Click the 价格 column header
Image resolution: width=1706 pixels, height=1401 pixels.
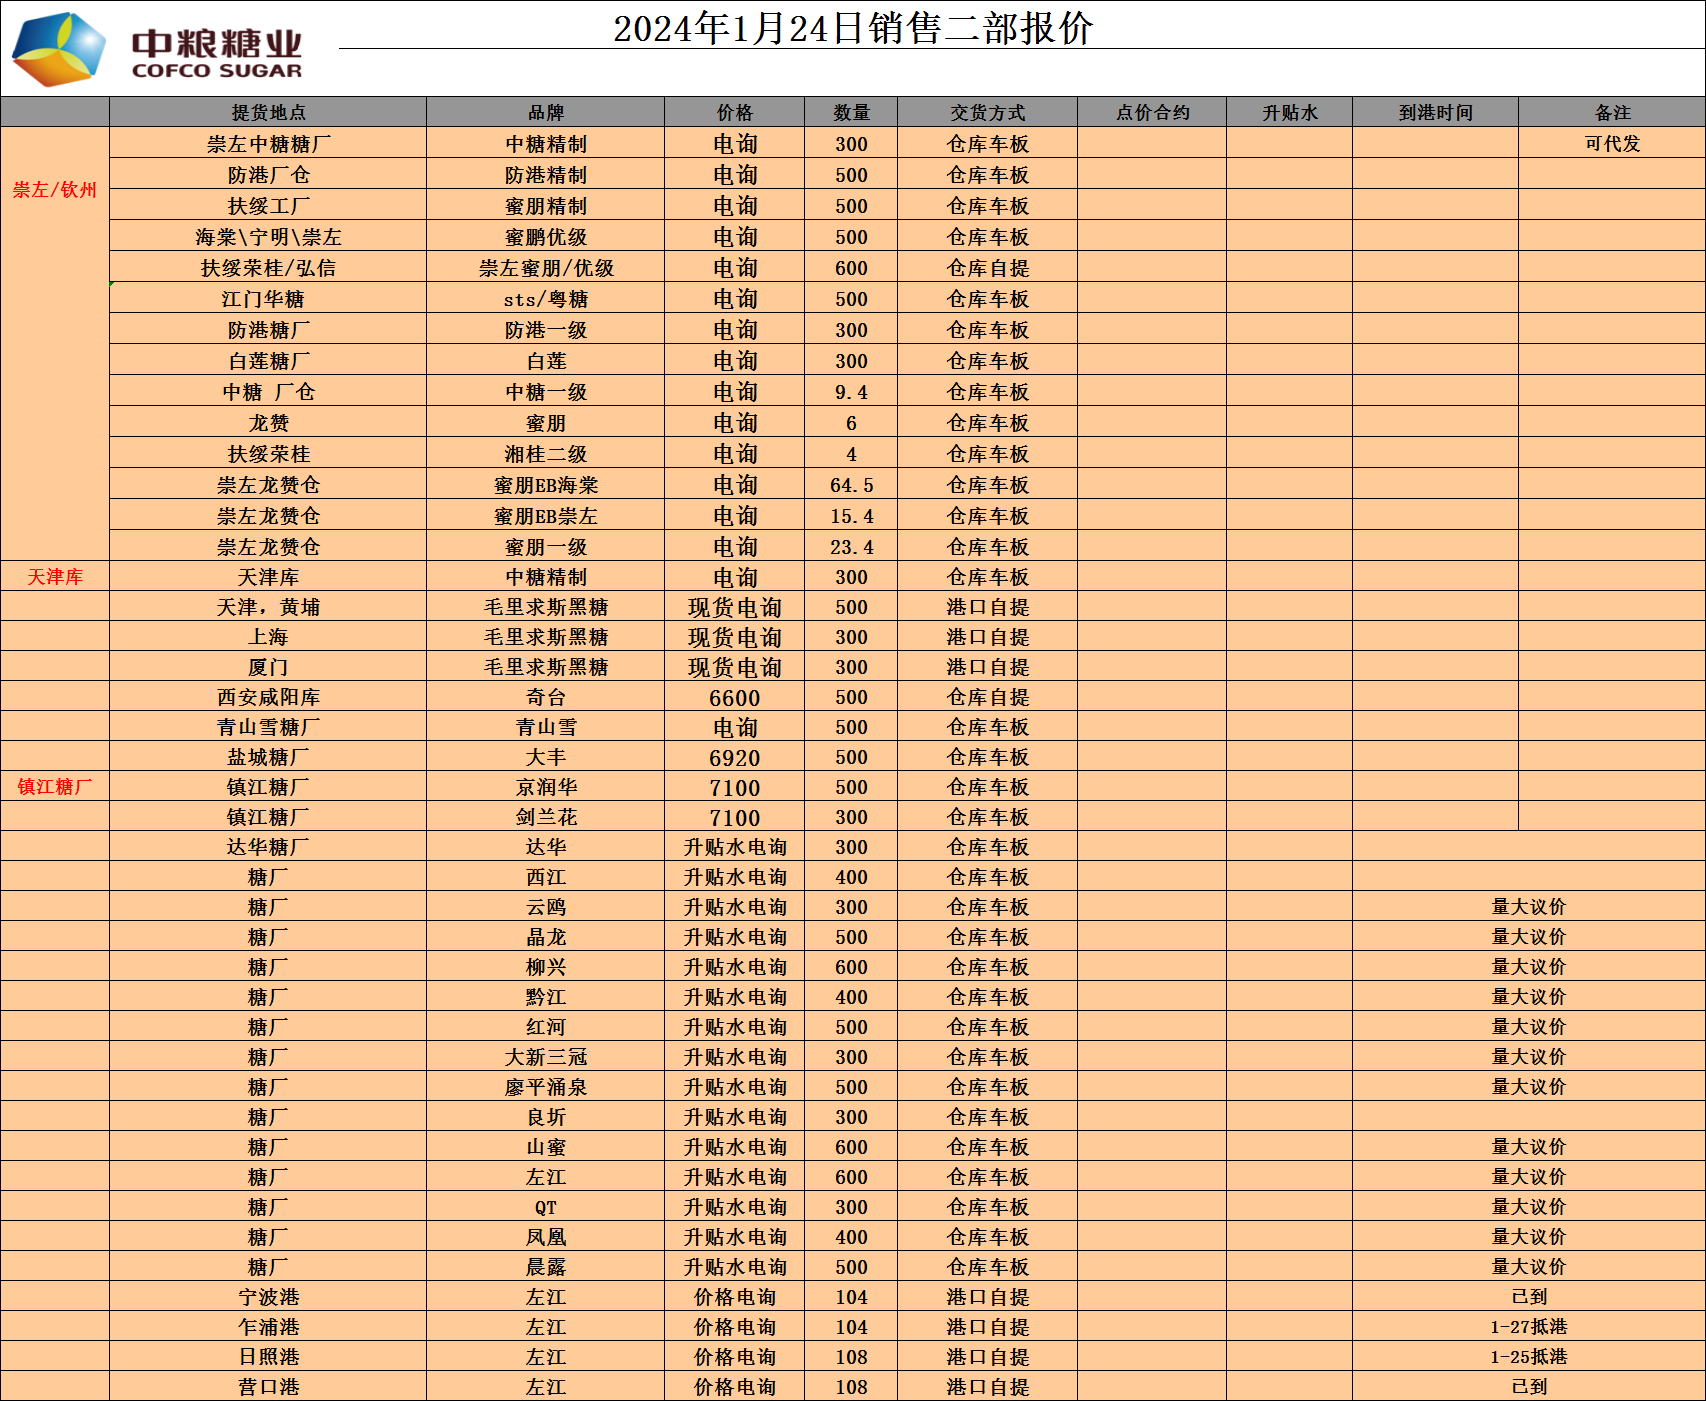[x=734, y=112]
